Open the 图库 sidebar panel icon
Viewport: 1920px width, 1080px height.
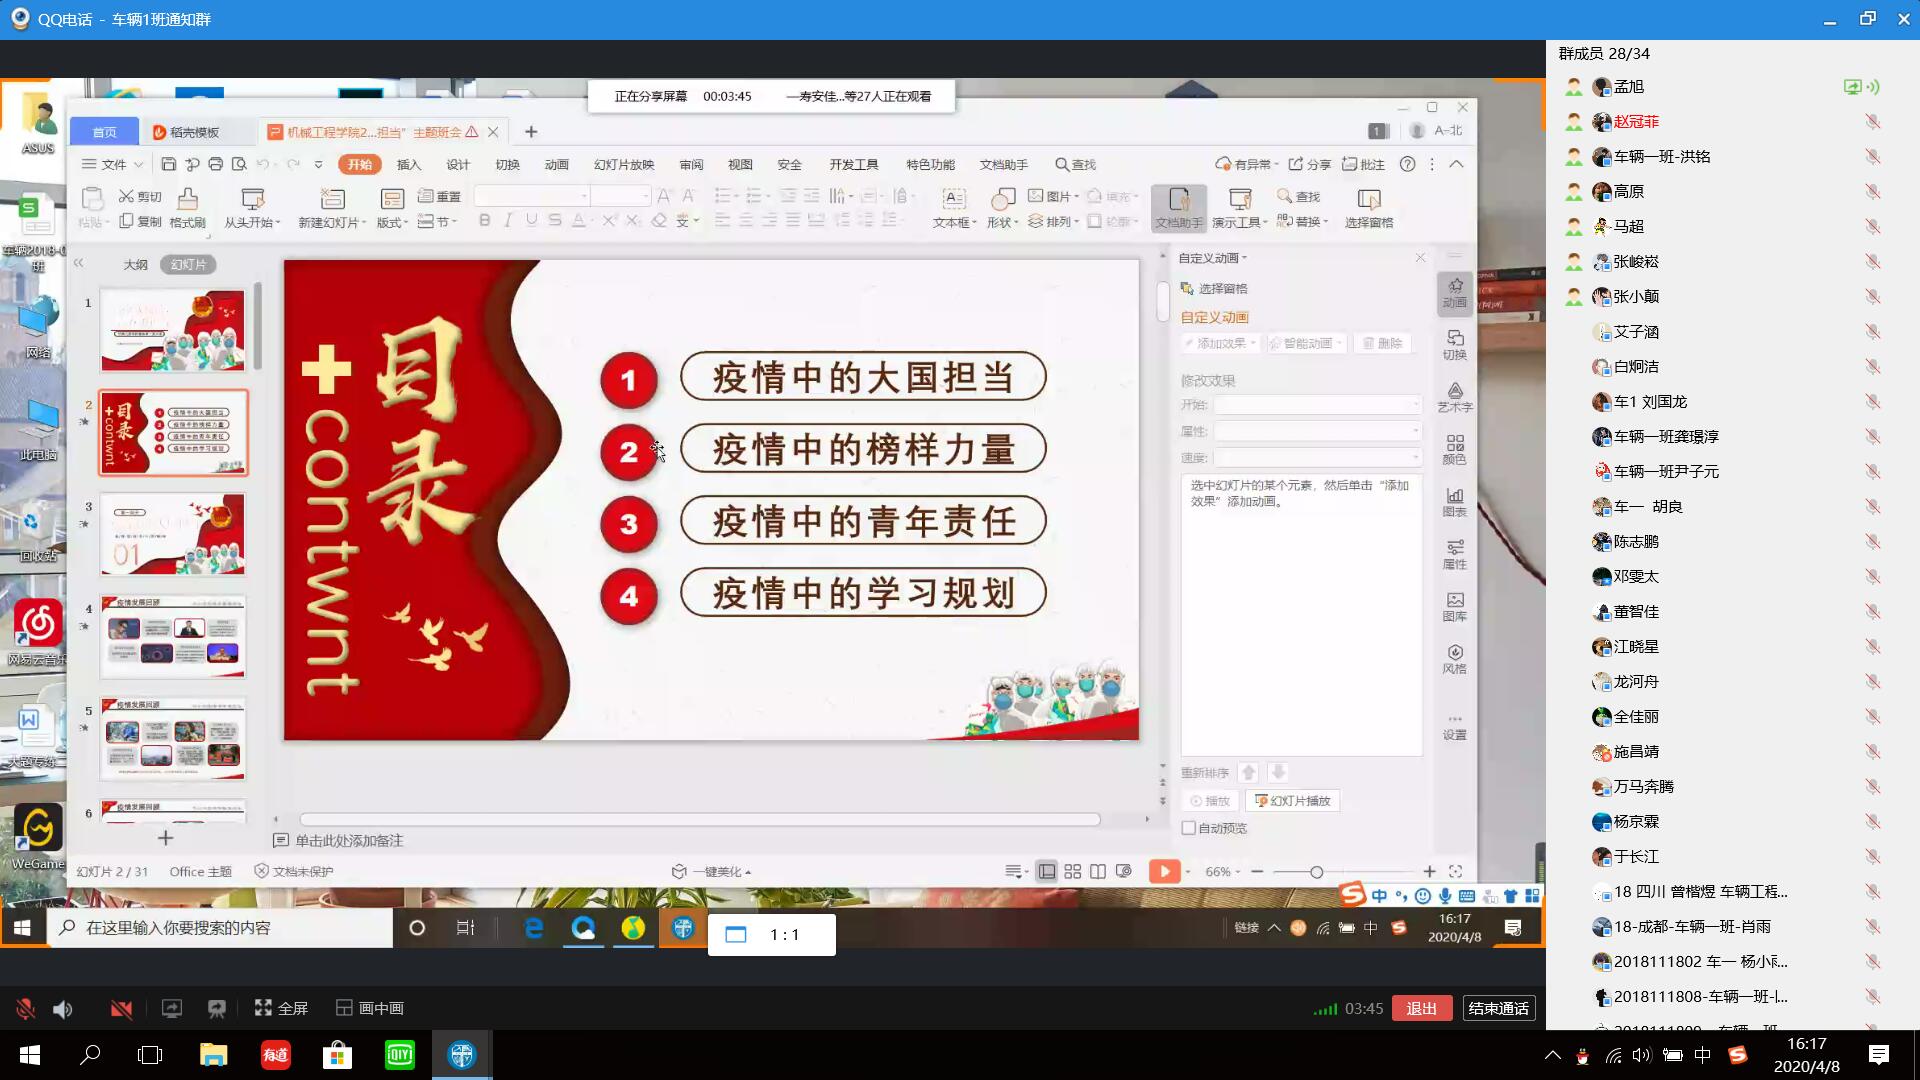(1454, 606)
